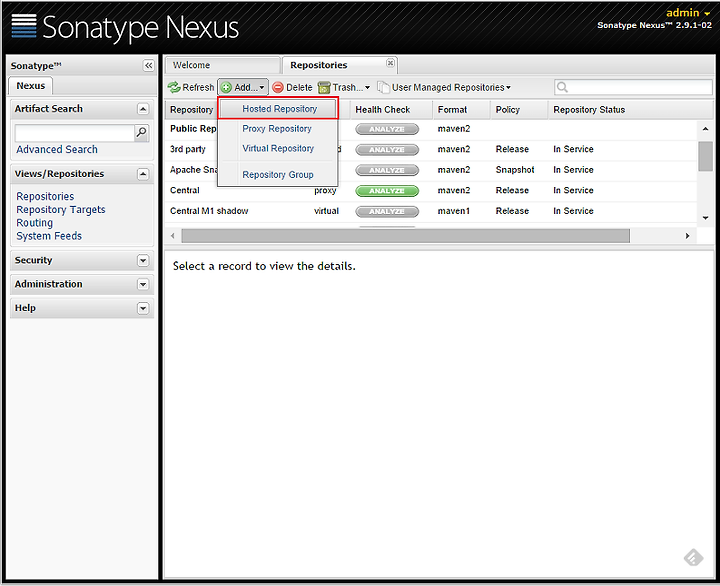Click the Refresh toolbar icon
The width and height of the screenshot is (720, 586).
click(174, 87)
